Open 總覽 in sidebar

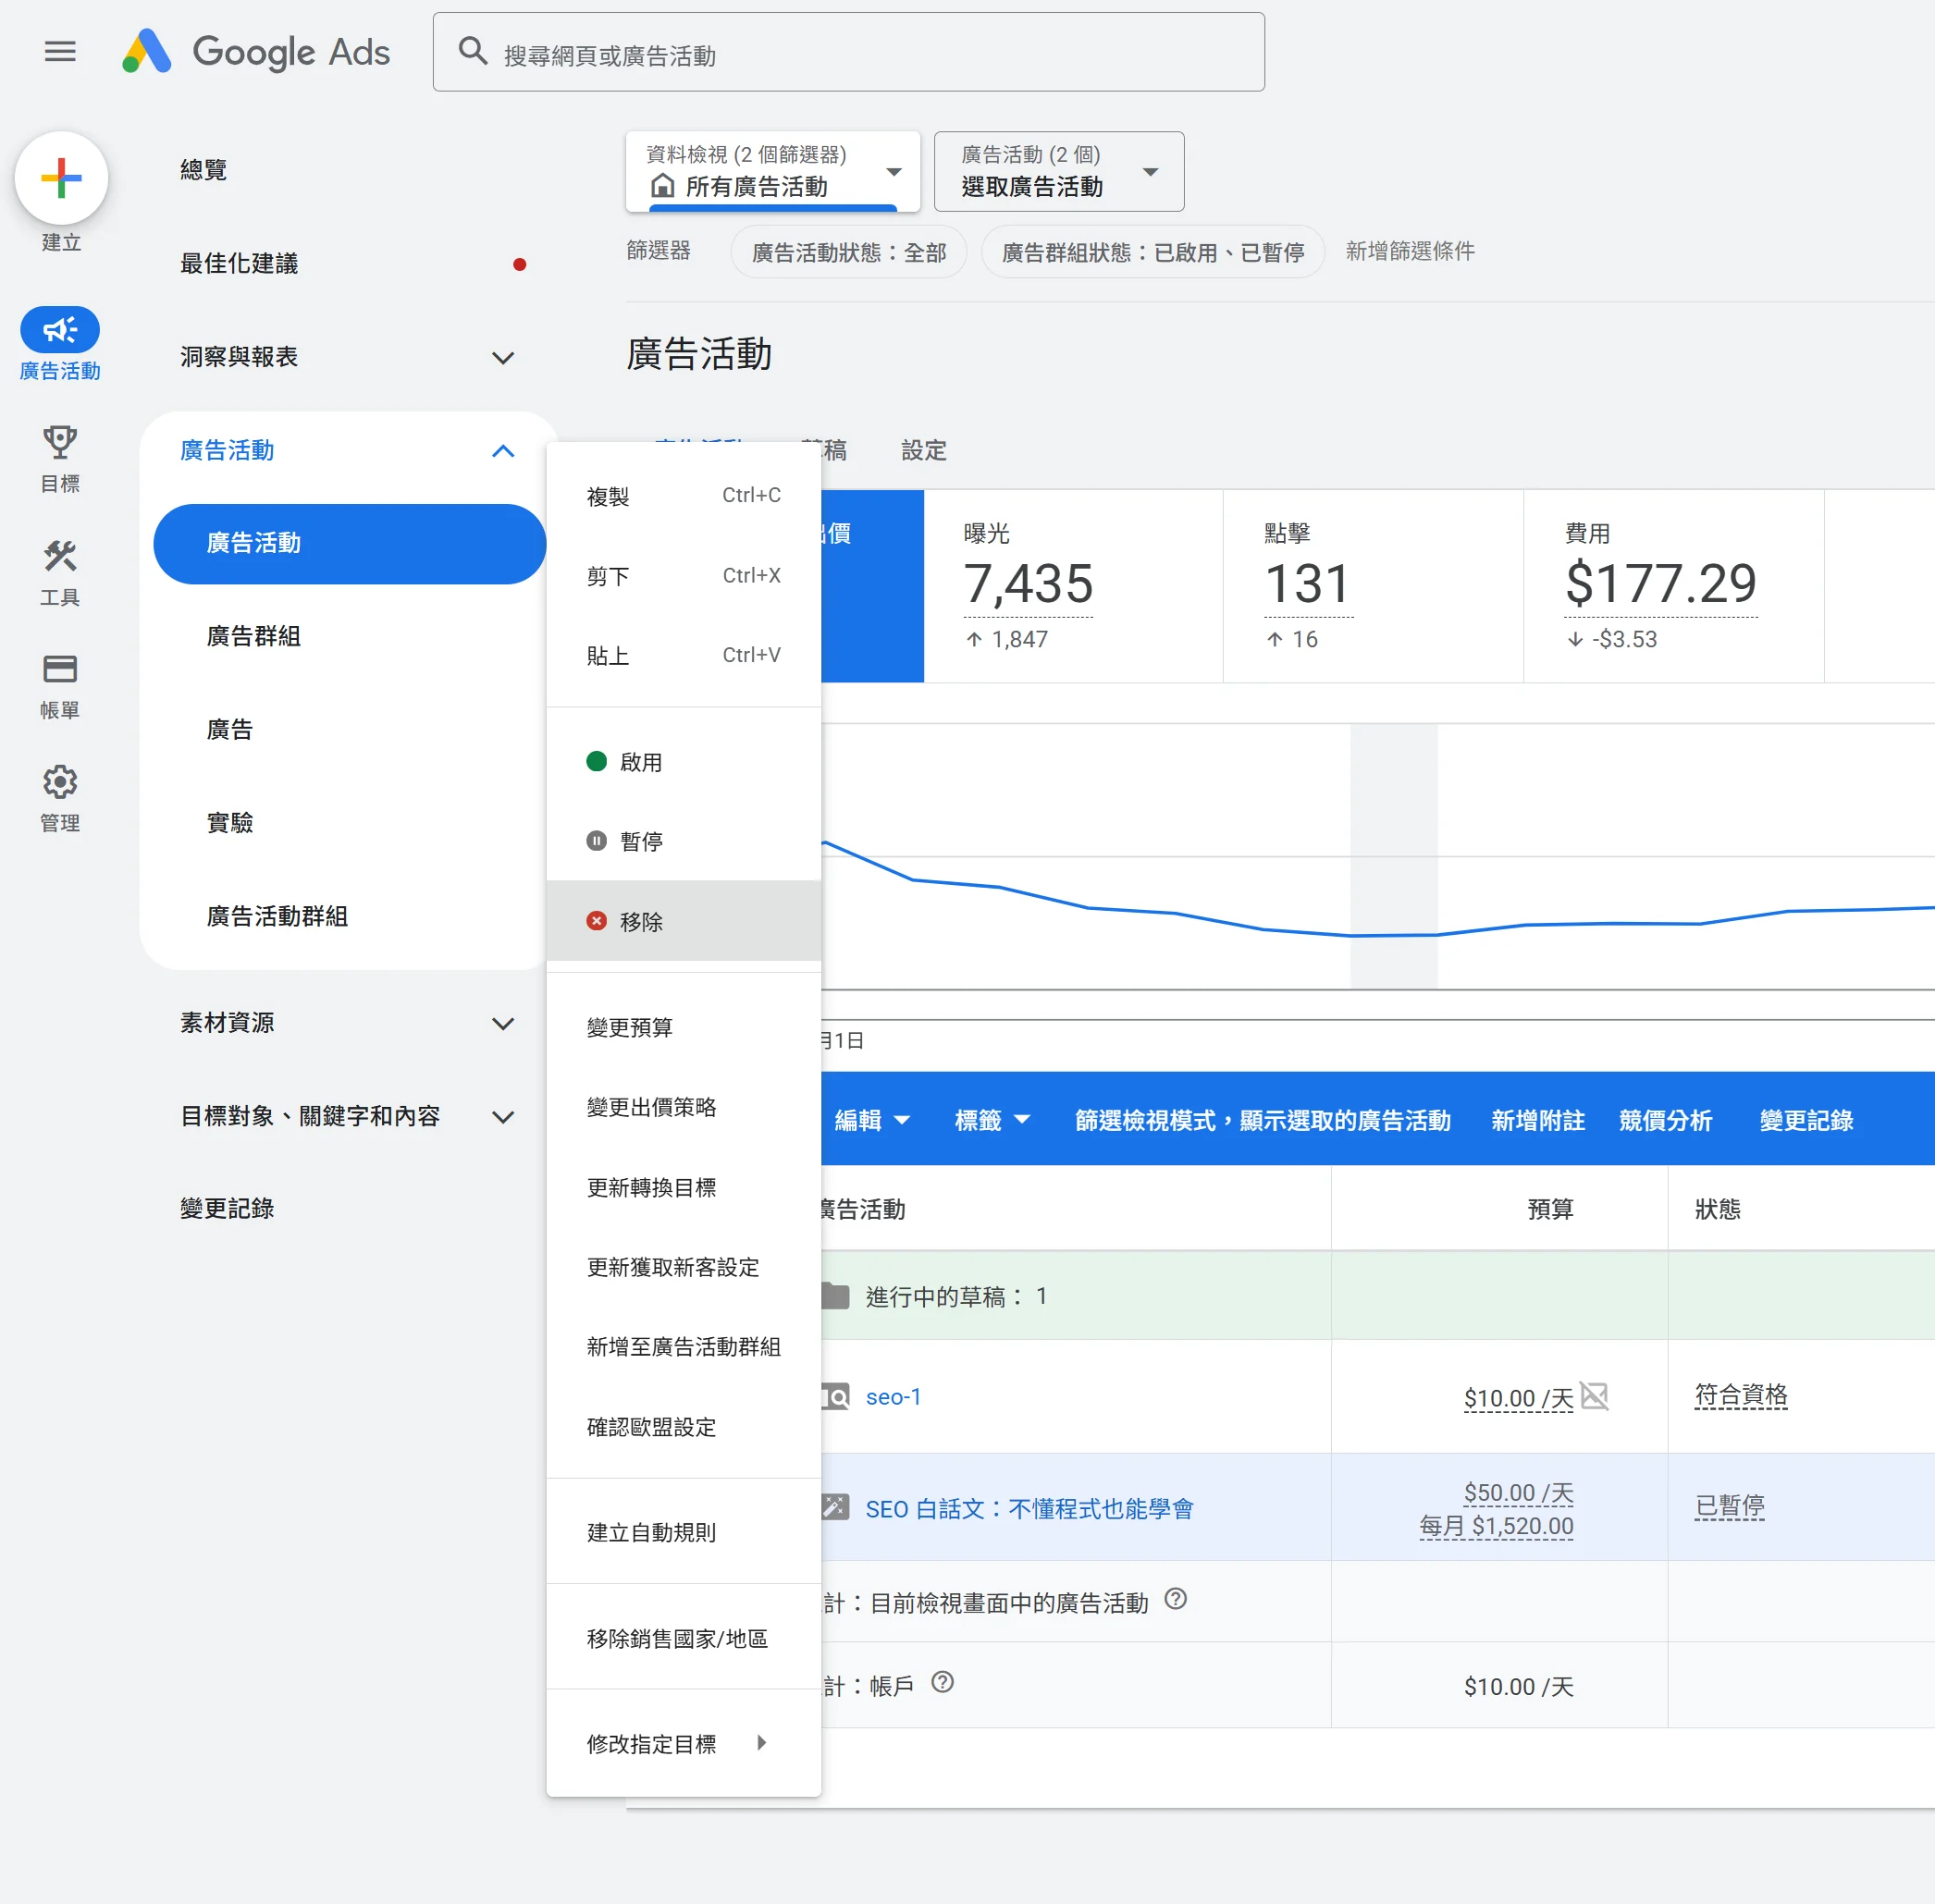(x=203, y=170)
